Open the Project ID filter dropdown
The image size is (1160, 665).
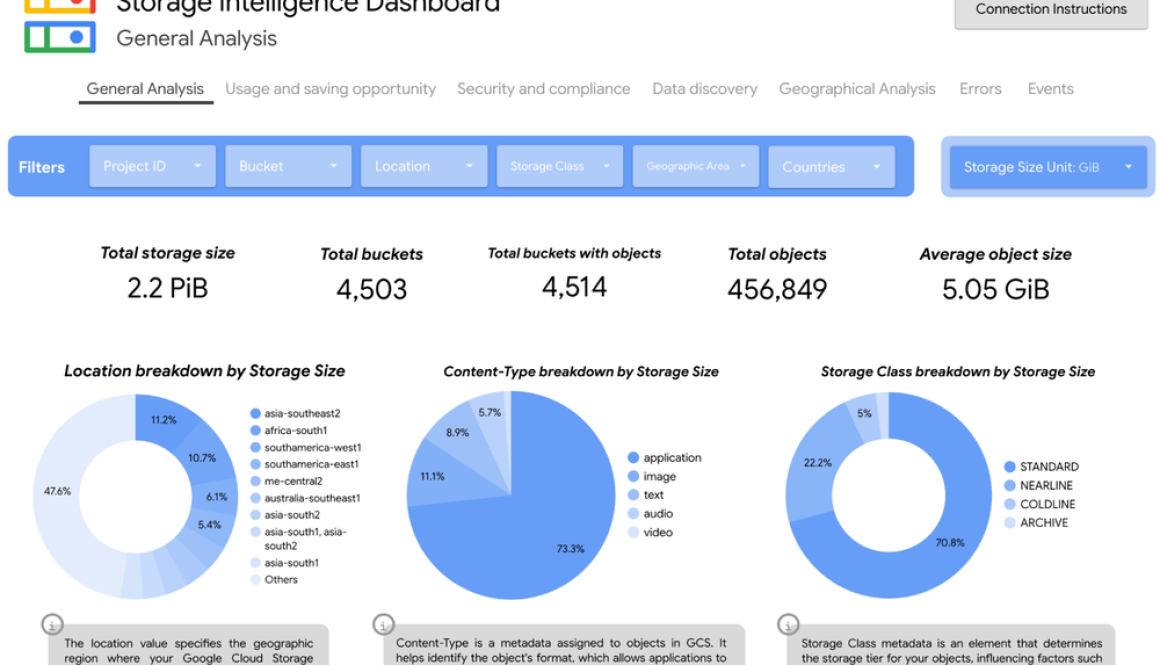152,165
